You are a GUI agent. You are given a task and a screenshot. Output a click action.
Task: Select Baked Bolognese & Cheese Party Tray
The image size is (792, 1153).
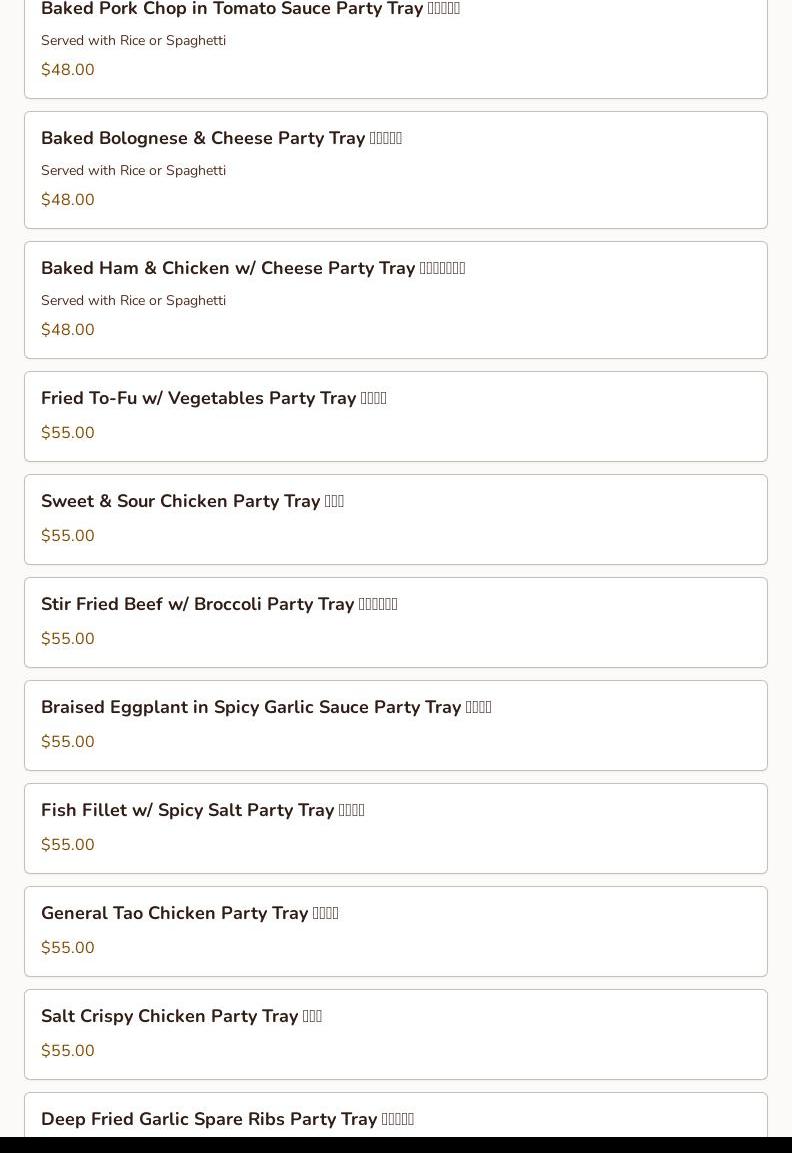tap(395, 170)
